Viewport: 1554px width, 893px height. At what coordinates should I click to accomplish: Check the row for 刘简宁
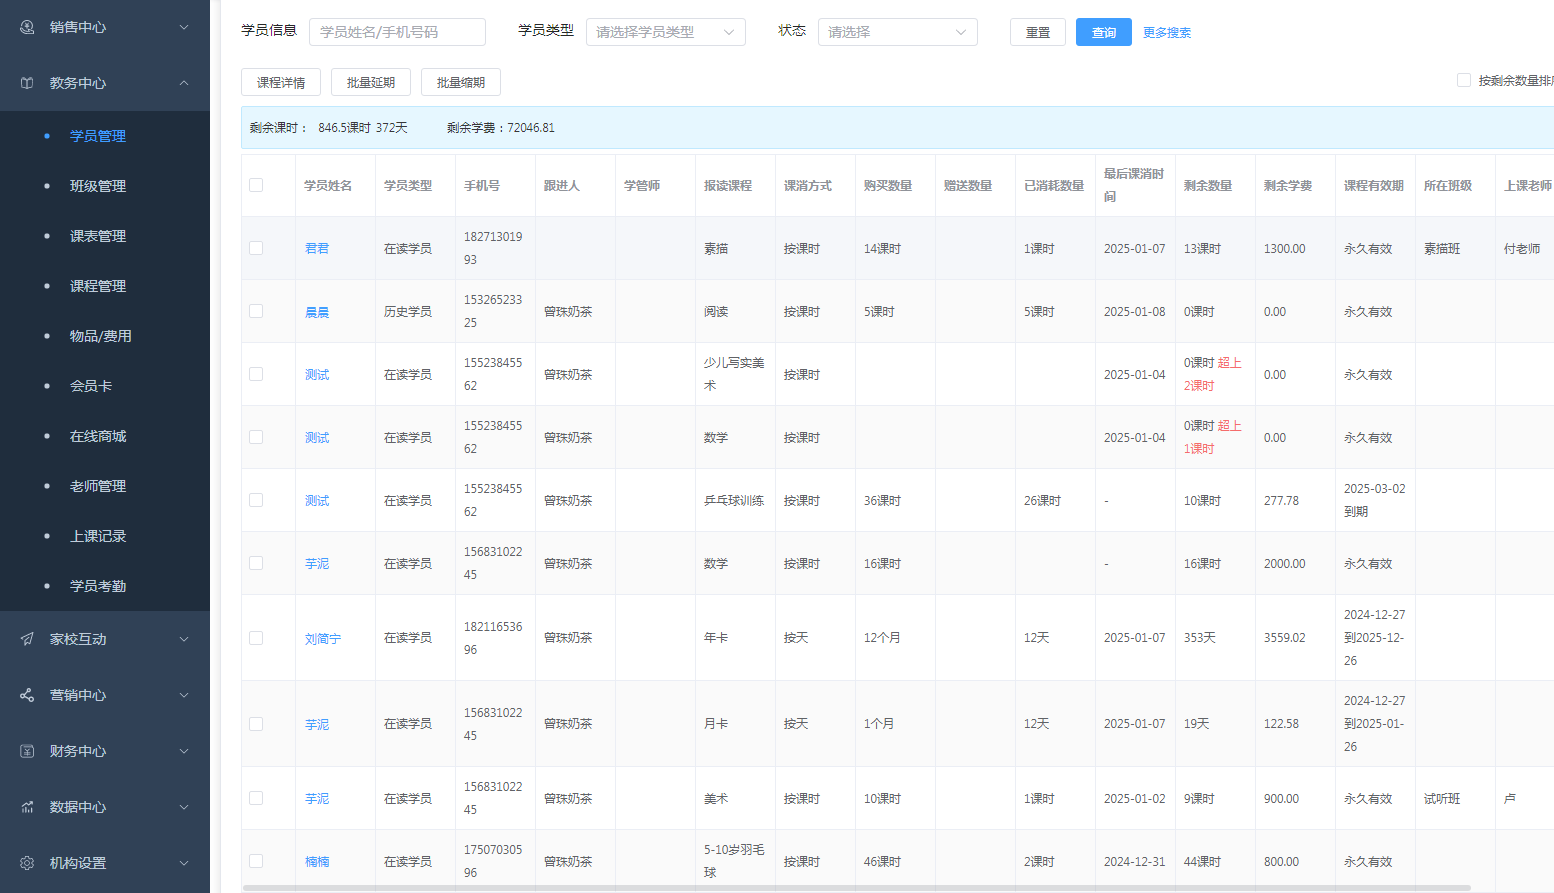click(x=256, y=638)
